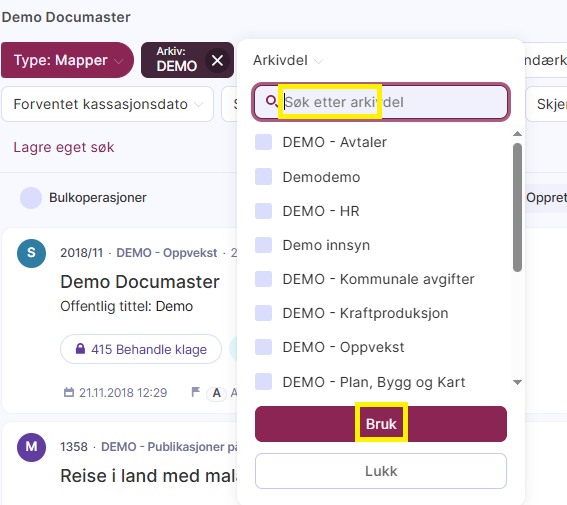Click the S avatar of case 2018/11
The width and height of the screenshot is (567, 505).
tap(31, 253)
